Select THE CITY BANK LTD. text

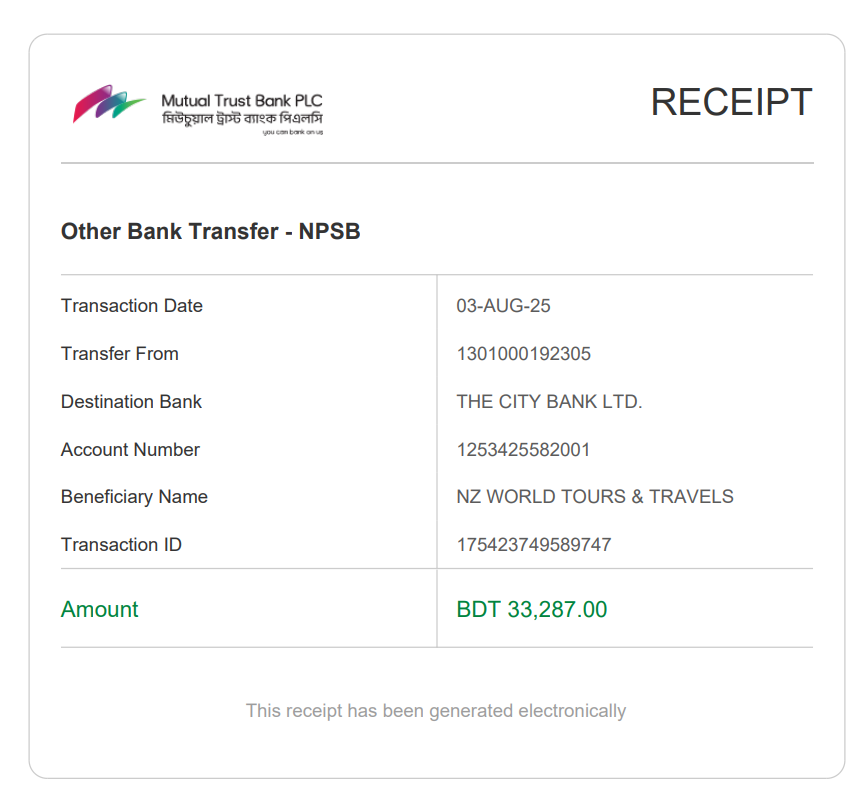[x=549, y=402]
